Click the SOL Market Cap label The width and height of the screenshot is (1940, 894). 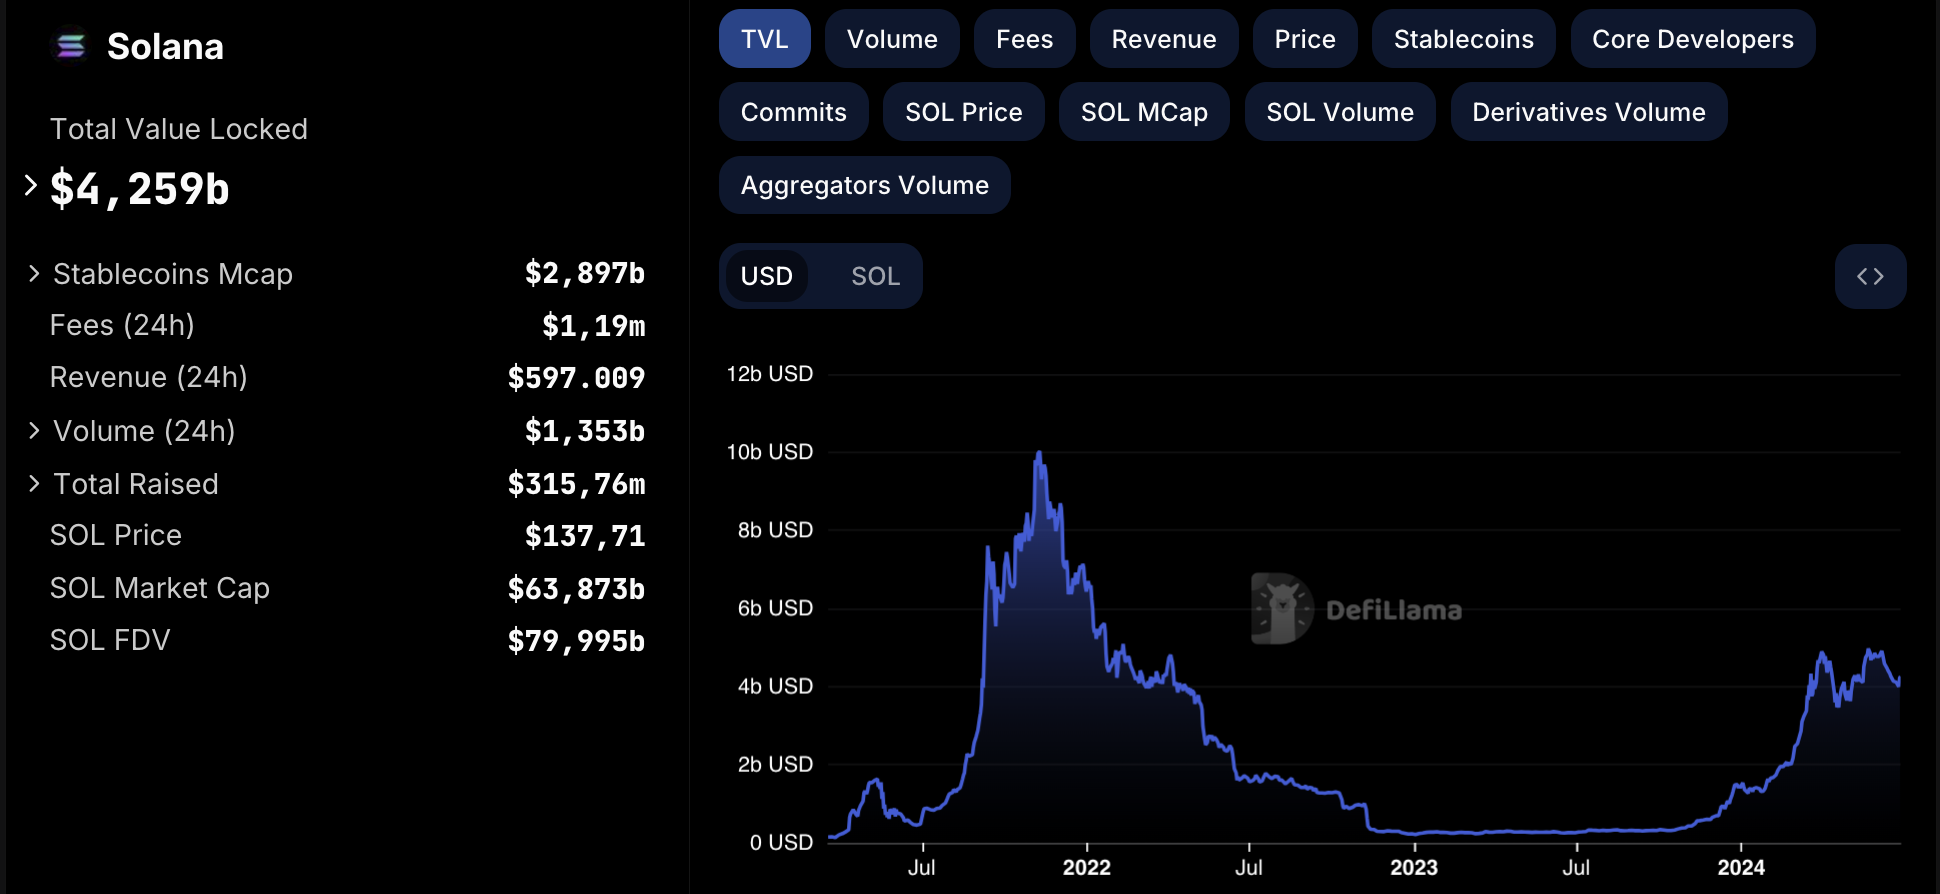click(160, 588)
